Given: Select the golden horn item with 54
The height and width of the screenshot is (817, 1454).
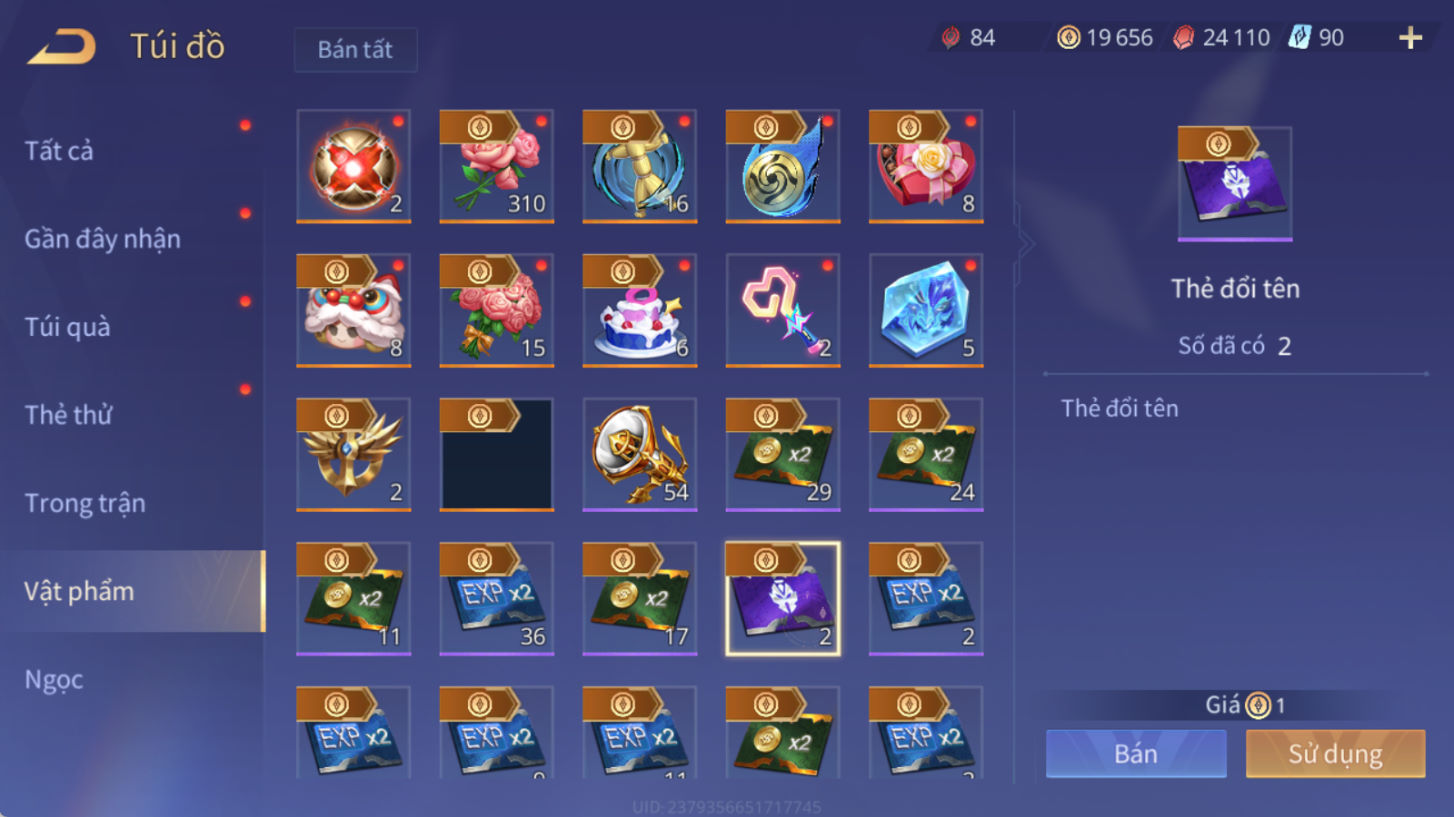Looking at the screenshot, I should [640, 454].
